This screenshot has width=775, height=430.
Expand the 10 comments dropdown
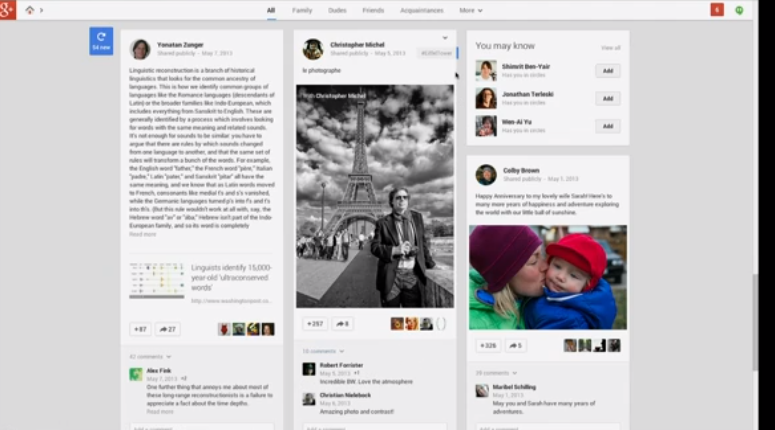(323, 351)
